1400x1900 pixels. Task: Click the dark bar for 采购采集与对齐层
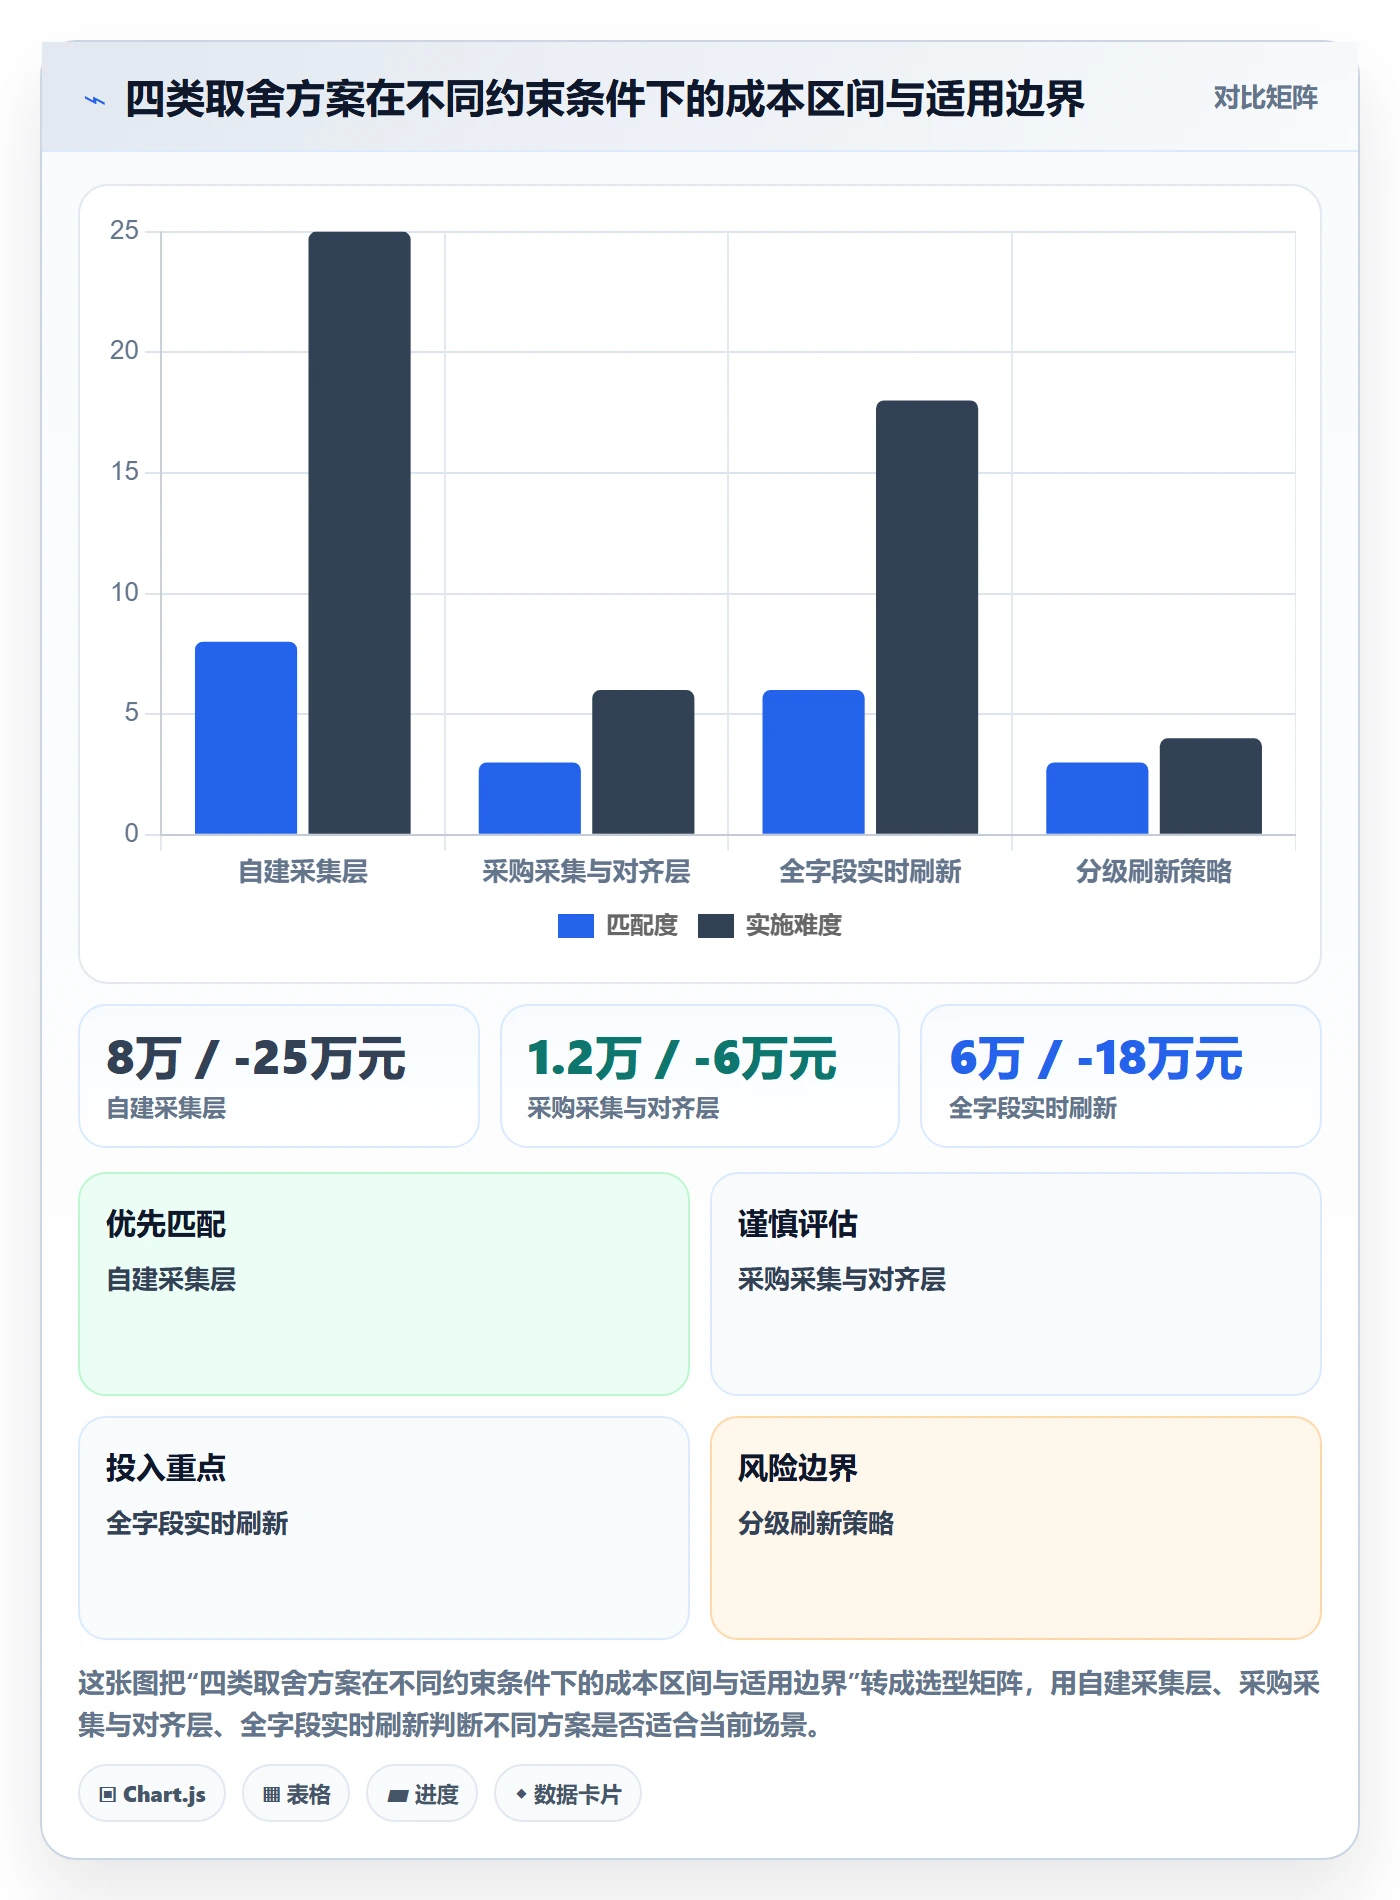(x=643, y=762)
